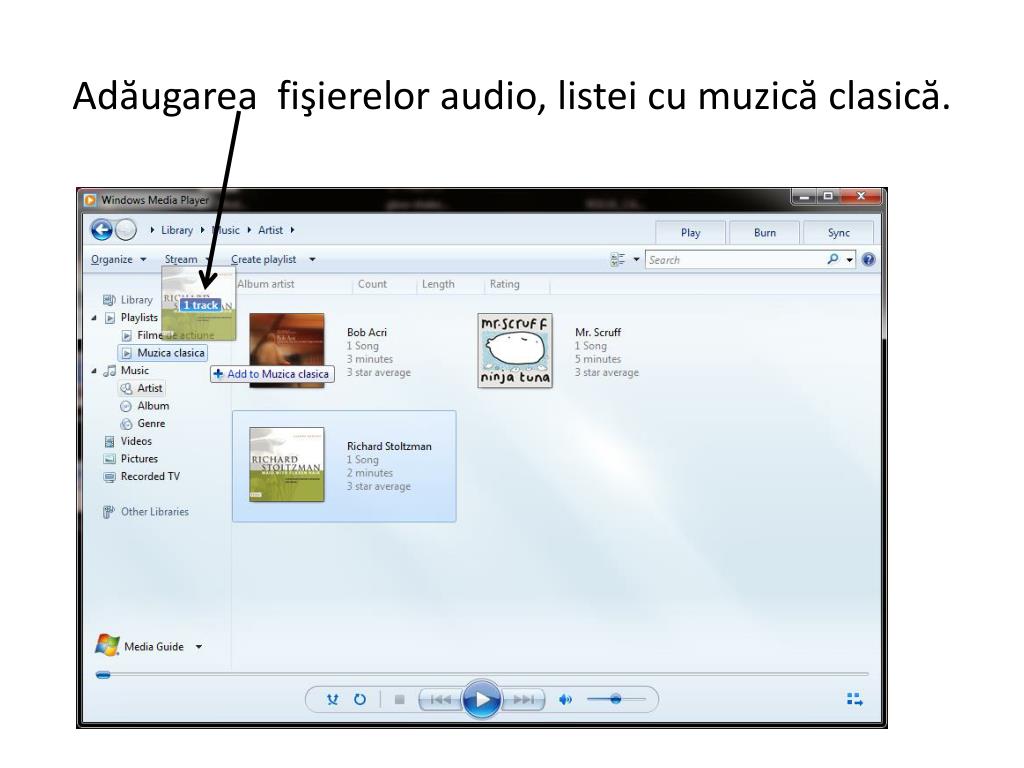Select Library in the navigation pane

point(136,300)
